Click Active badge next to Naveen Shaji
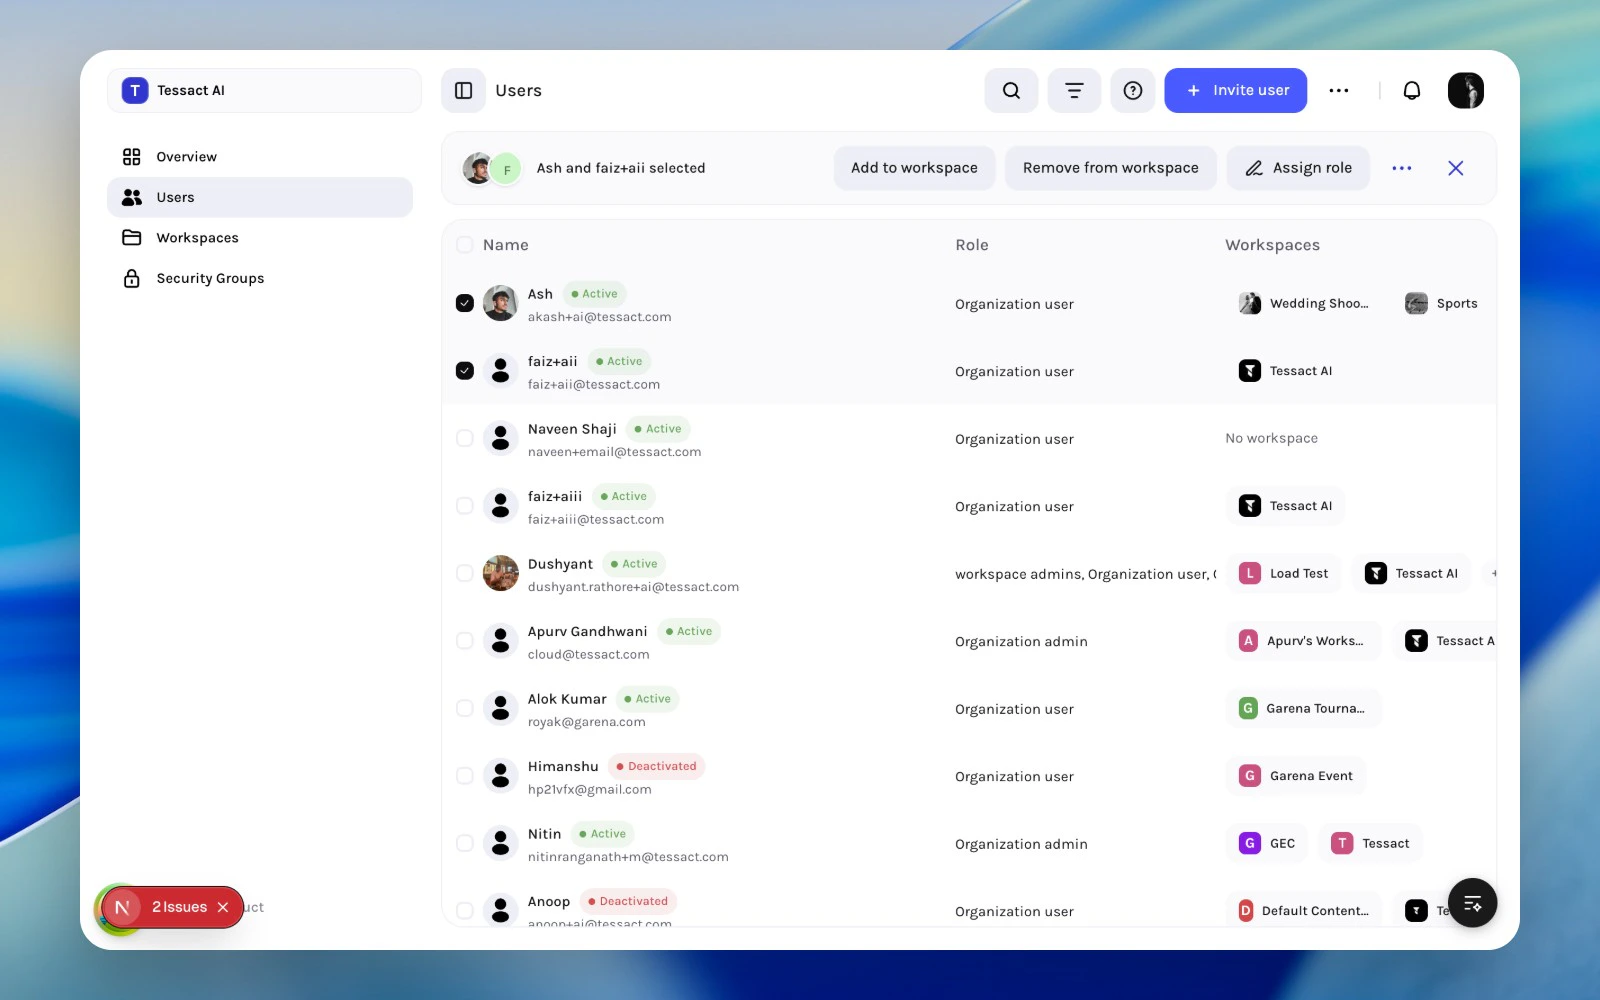The image size is (1600, 1000). (658, 429)
